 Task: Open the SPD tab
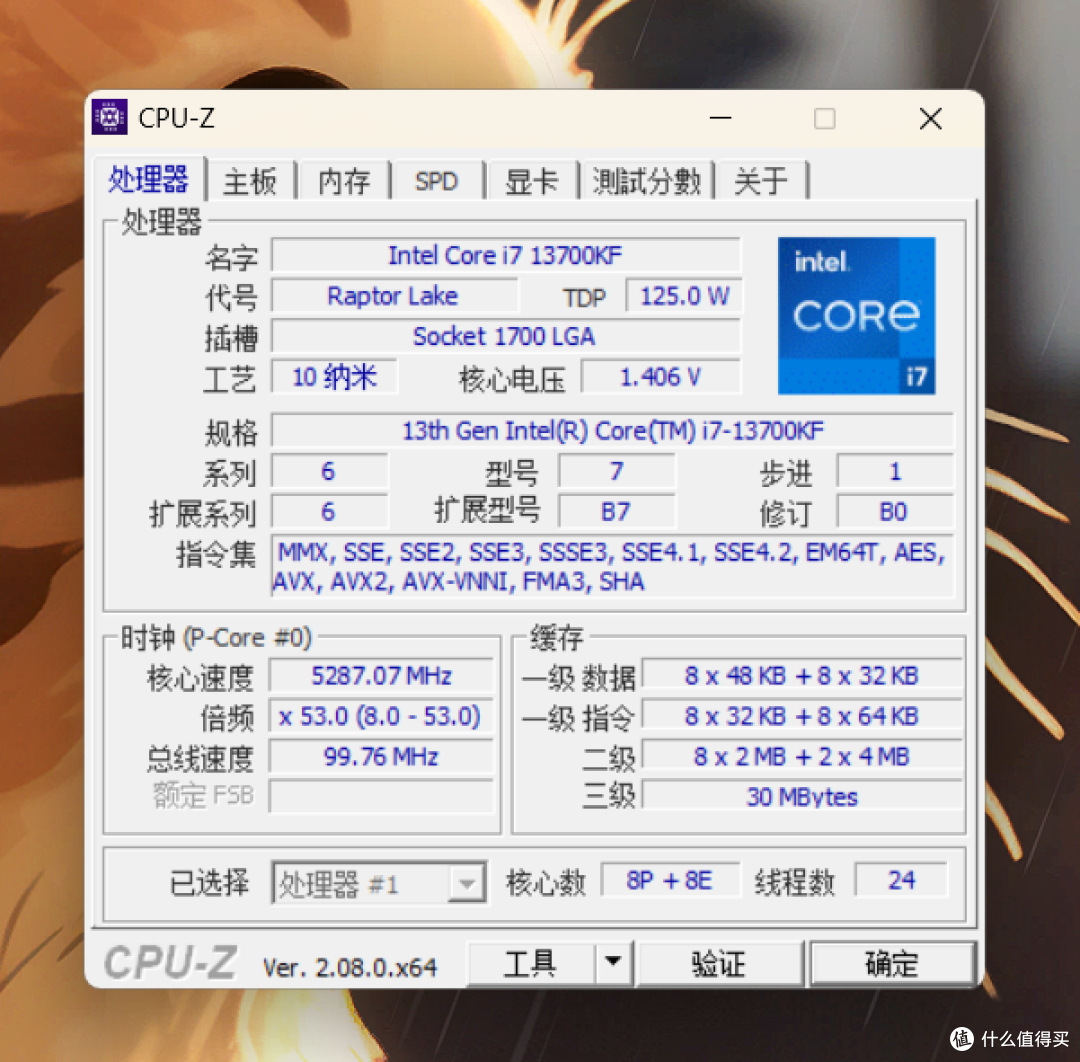(x=436, y=181)
